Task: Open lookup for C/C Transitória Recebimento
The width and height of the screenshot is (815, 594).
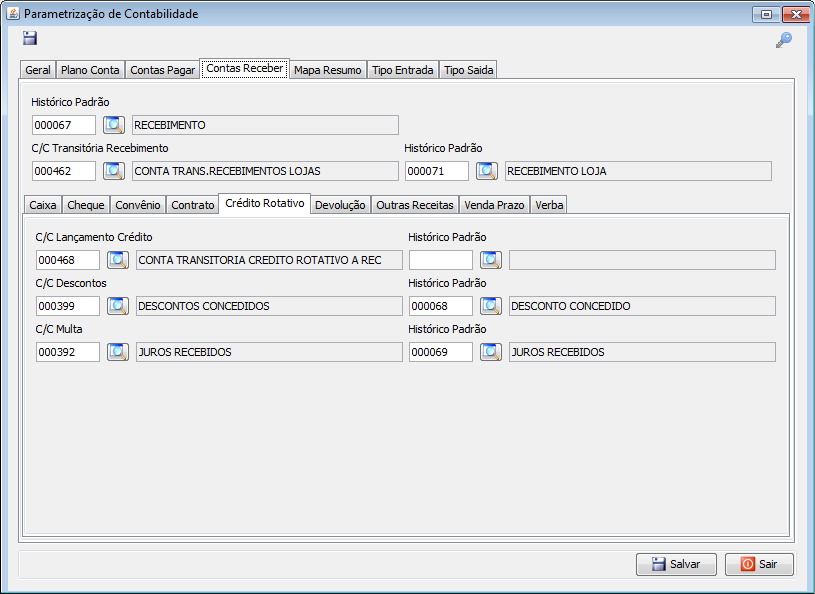Action: 114,171
